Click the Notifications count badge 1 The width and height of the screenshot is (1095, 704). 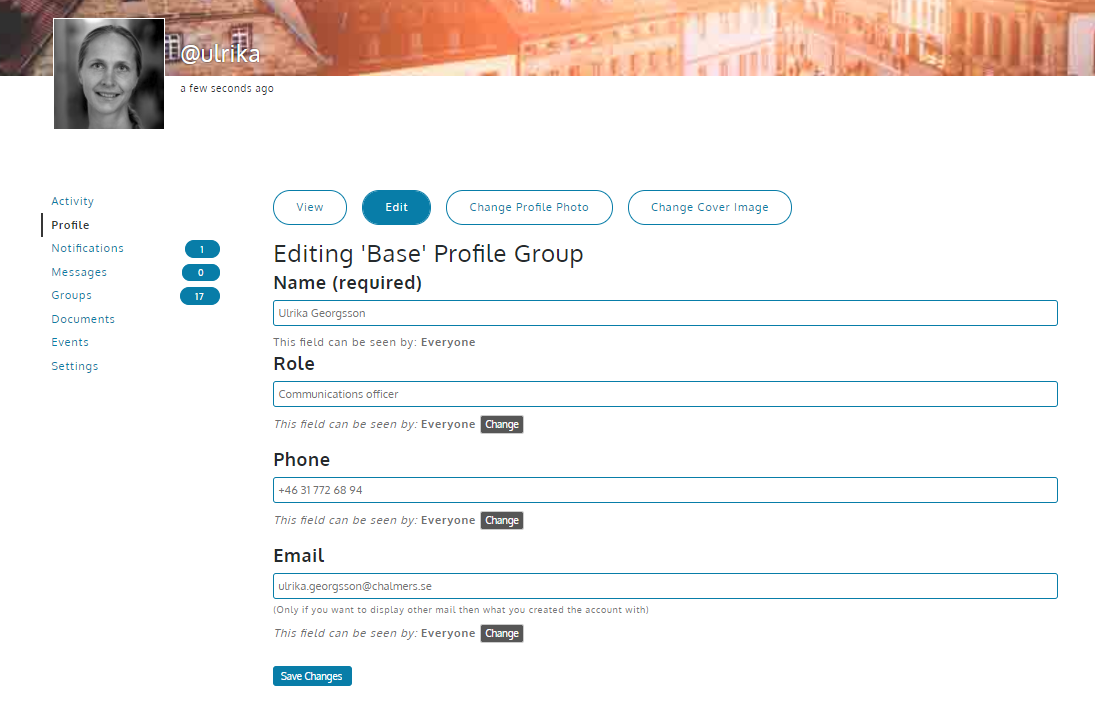click(x=202, y=249)
